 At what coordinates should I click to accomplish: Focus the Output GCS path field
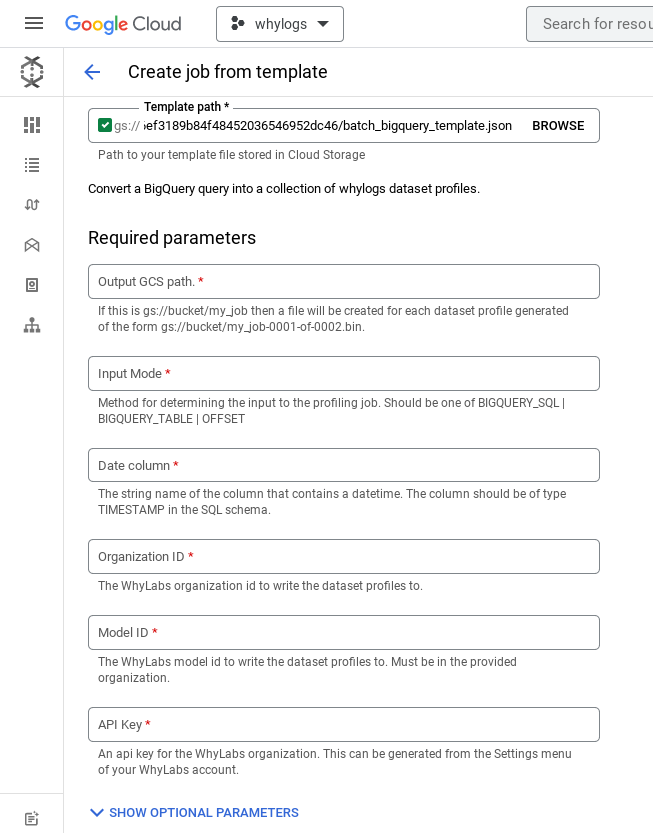click(x=344, y=281)
